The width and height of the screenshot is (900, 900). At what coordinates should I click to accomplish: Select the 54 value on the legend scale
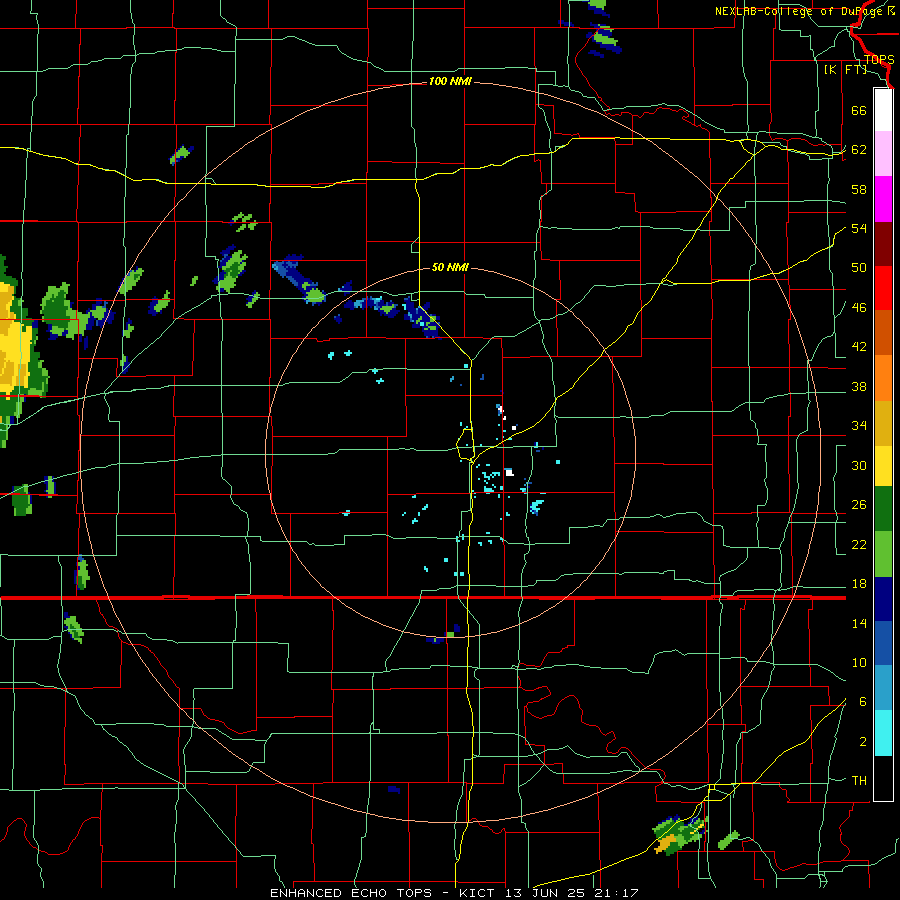pyautogui.click(x=859, y=228)
